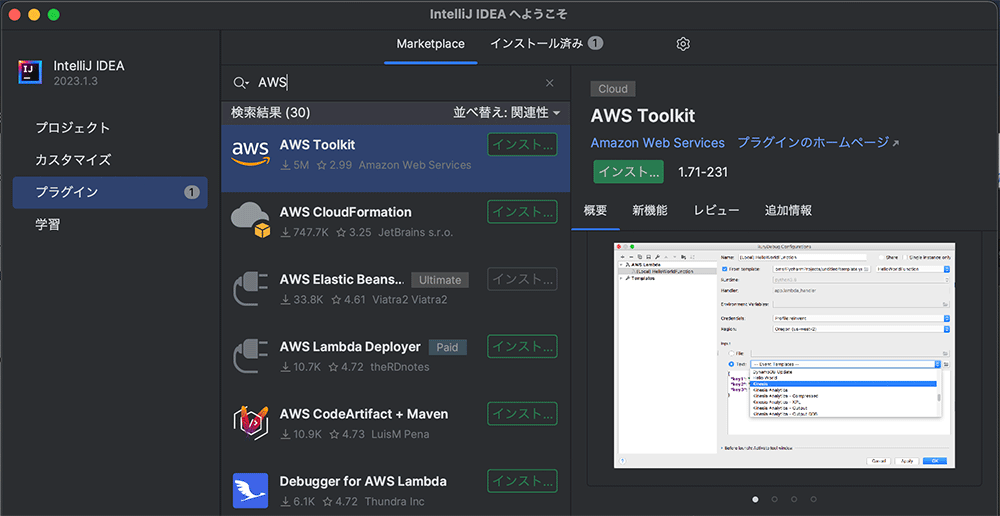Click the JetBrains s.r.o. vendor name
The image size is (1000, 516).
[x=415, y=232]
